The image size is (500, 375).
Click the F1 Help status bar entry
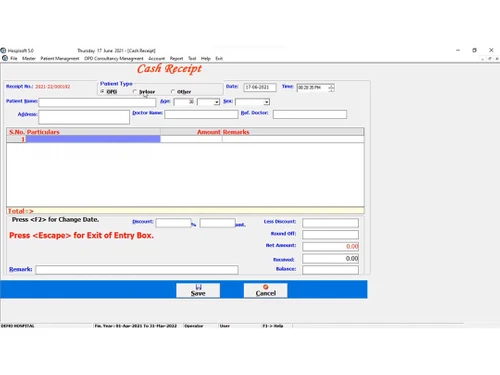[x=273, y=326]
